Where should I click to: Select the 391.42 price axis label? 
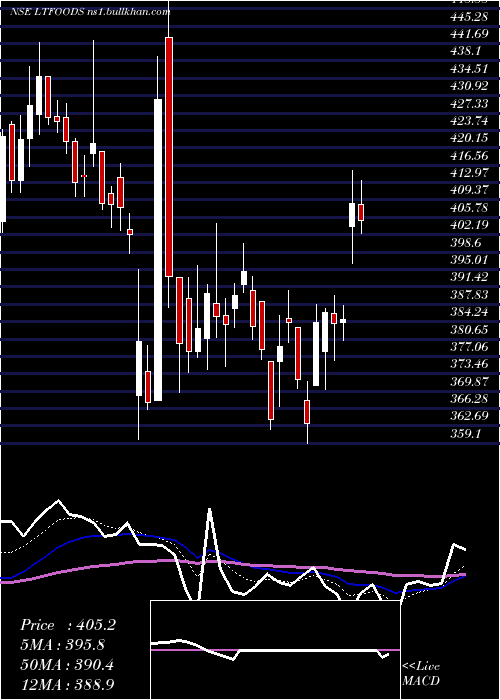[x=469, y=277]
